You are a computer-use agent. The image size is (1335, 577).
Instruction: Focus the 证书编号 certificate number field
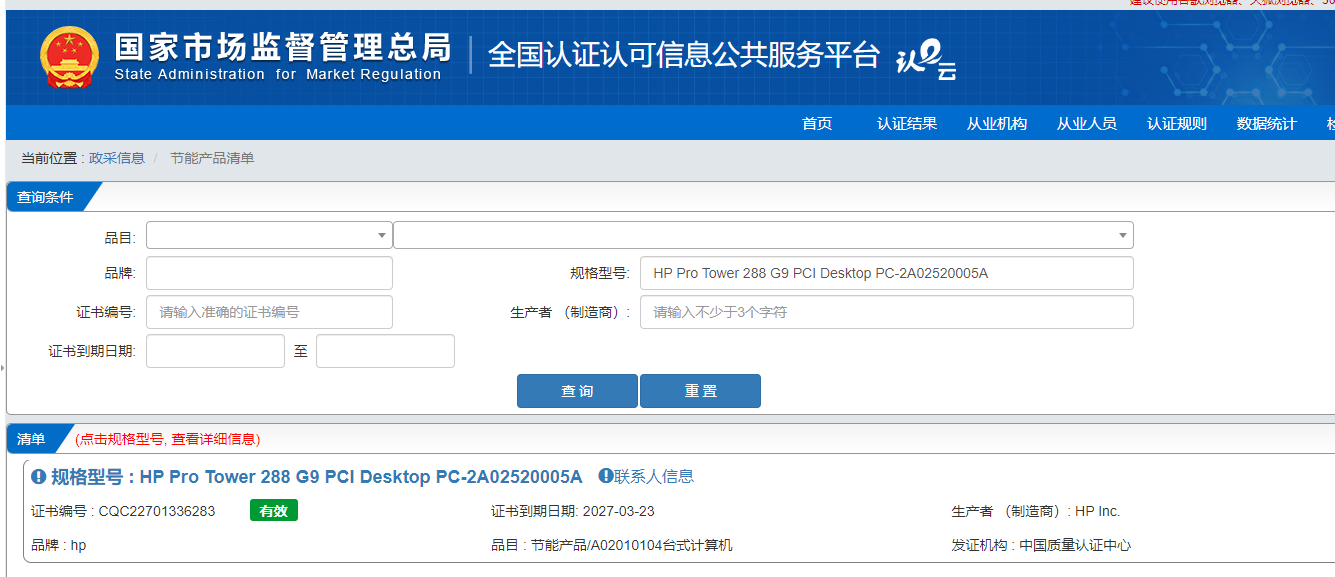(x=269, y=312)
